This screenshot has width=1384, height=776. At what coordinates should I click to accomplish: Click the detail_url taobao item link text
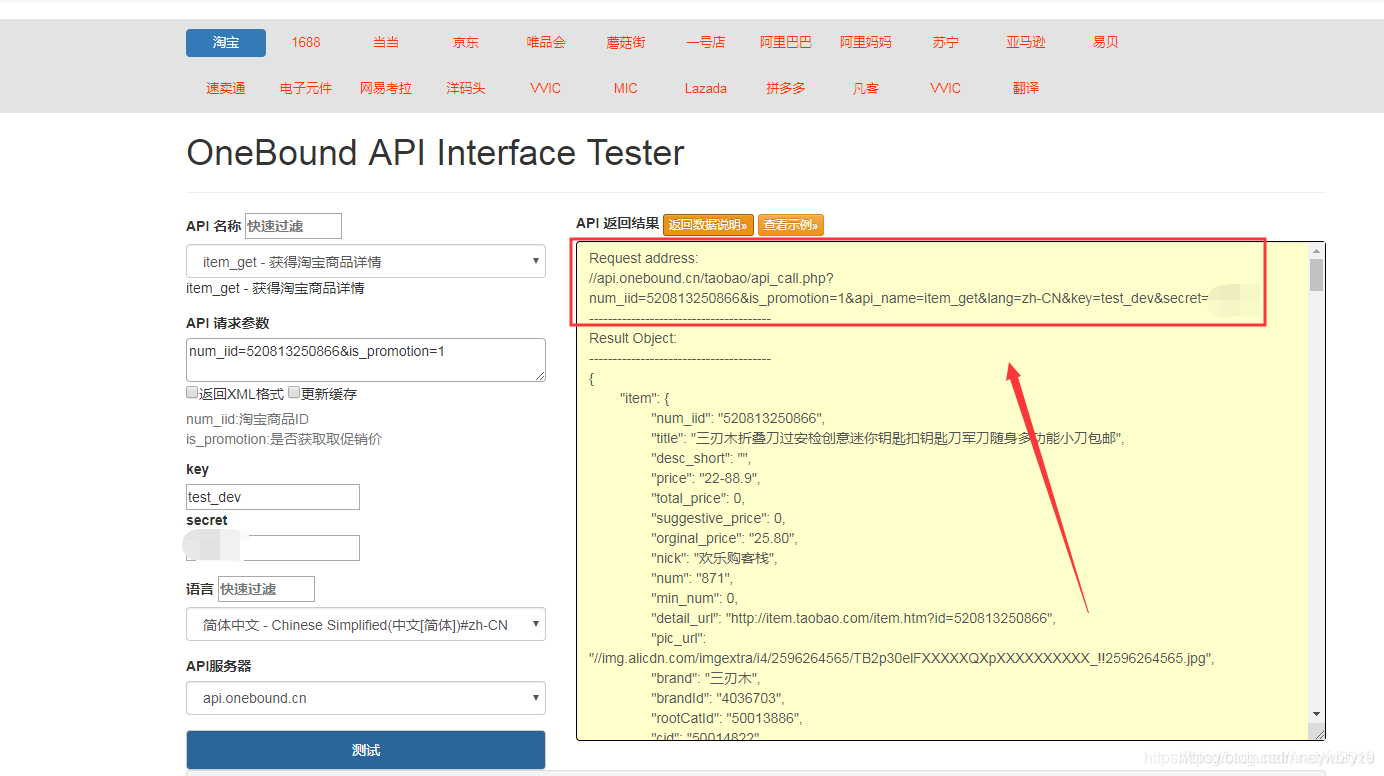(x=853, y=618)
